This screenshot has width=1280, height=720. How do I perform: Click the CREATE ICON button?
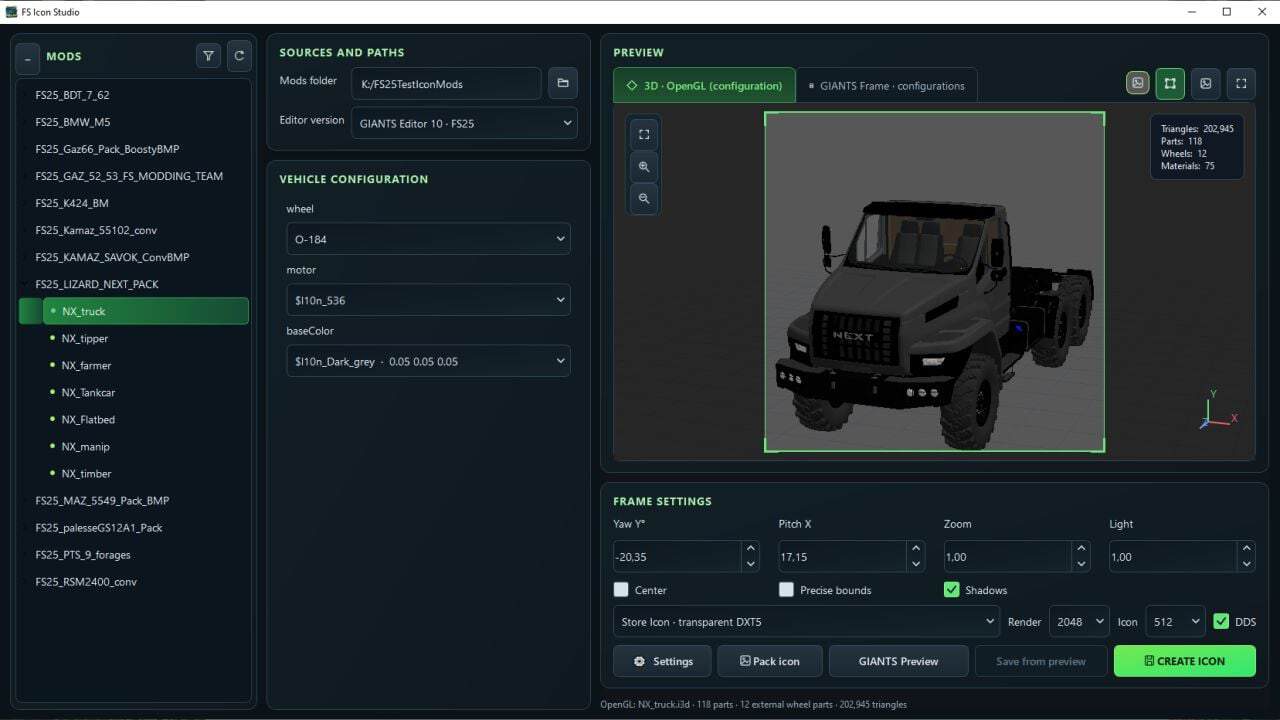[x=1185, y=661]
